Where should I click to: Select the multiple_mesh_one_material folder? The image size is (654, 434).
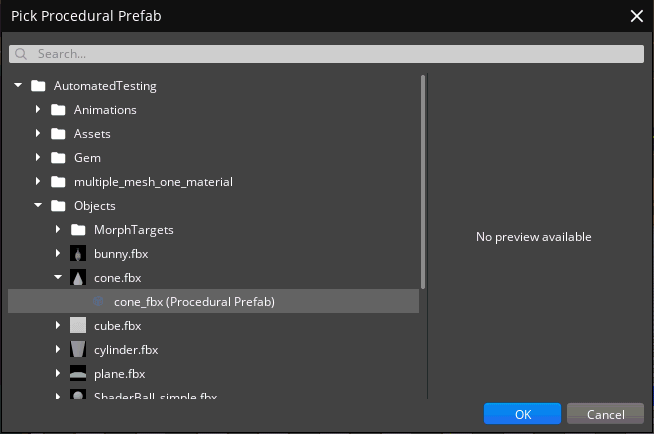point(153,182)
